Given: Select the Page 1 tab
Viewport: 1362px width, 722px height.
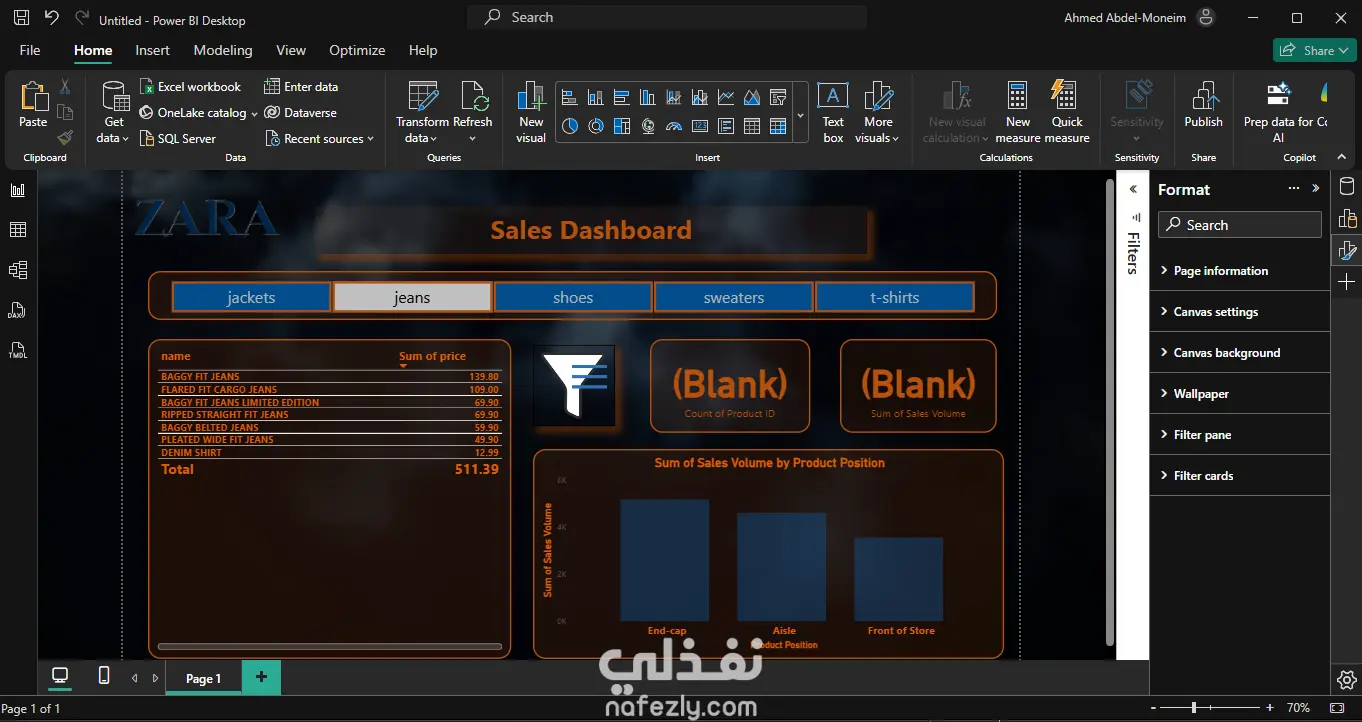Looking at the screenshot, I should click(x=203, y=678).
